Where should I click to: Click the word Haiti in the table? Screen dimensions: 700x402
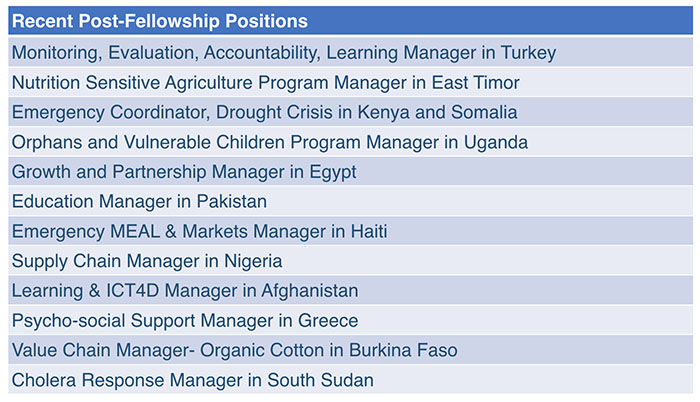click(369, 231)
